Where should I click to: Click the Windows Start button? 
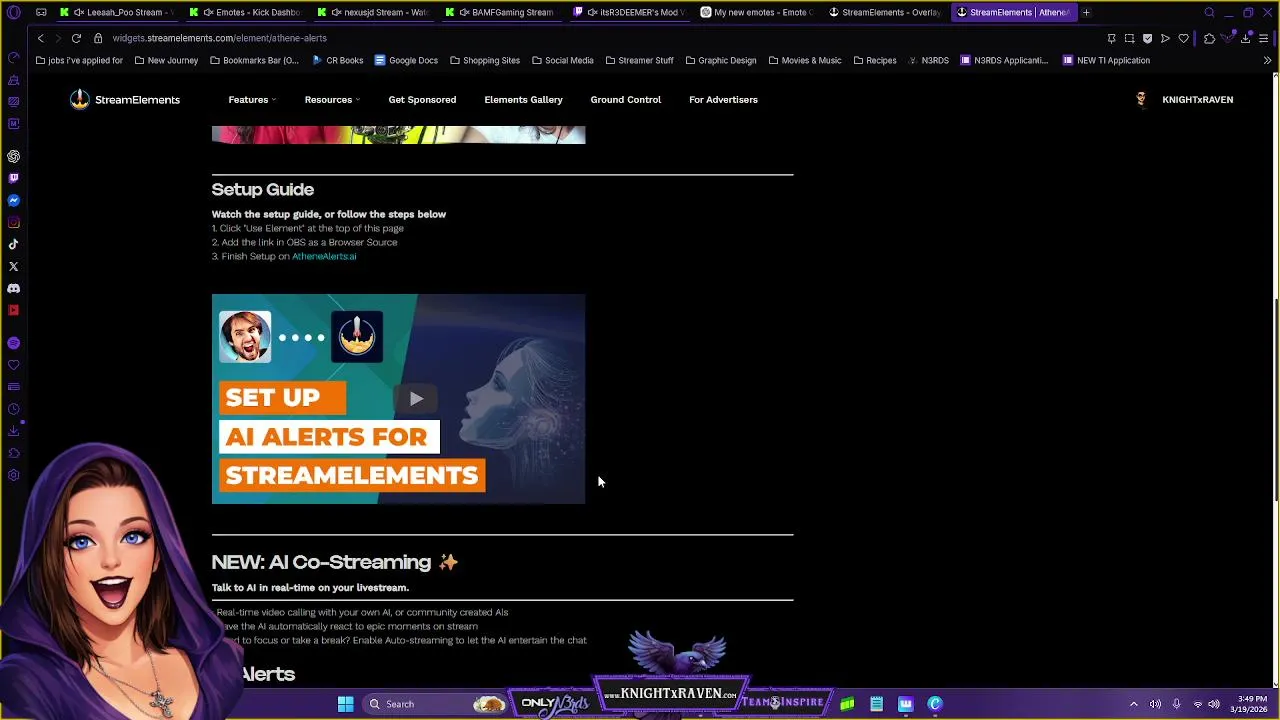pos(345,704)
